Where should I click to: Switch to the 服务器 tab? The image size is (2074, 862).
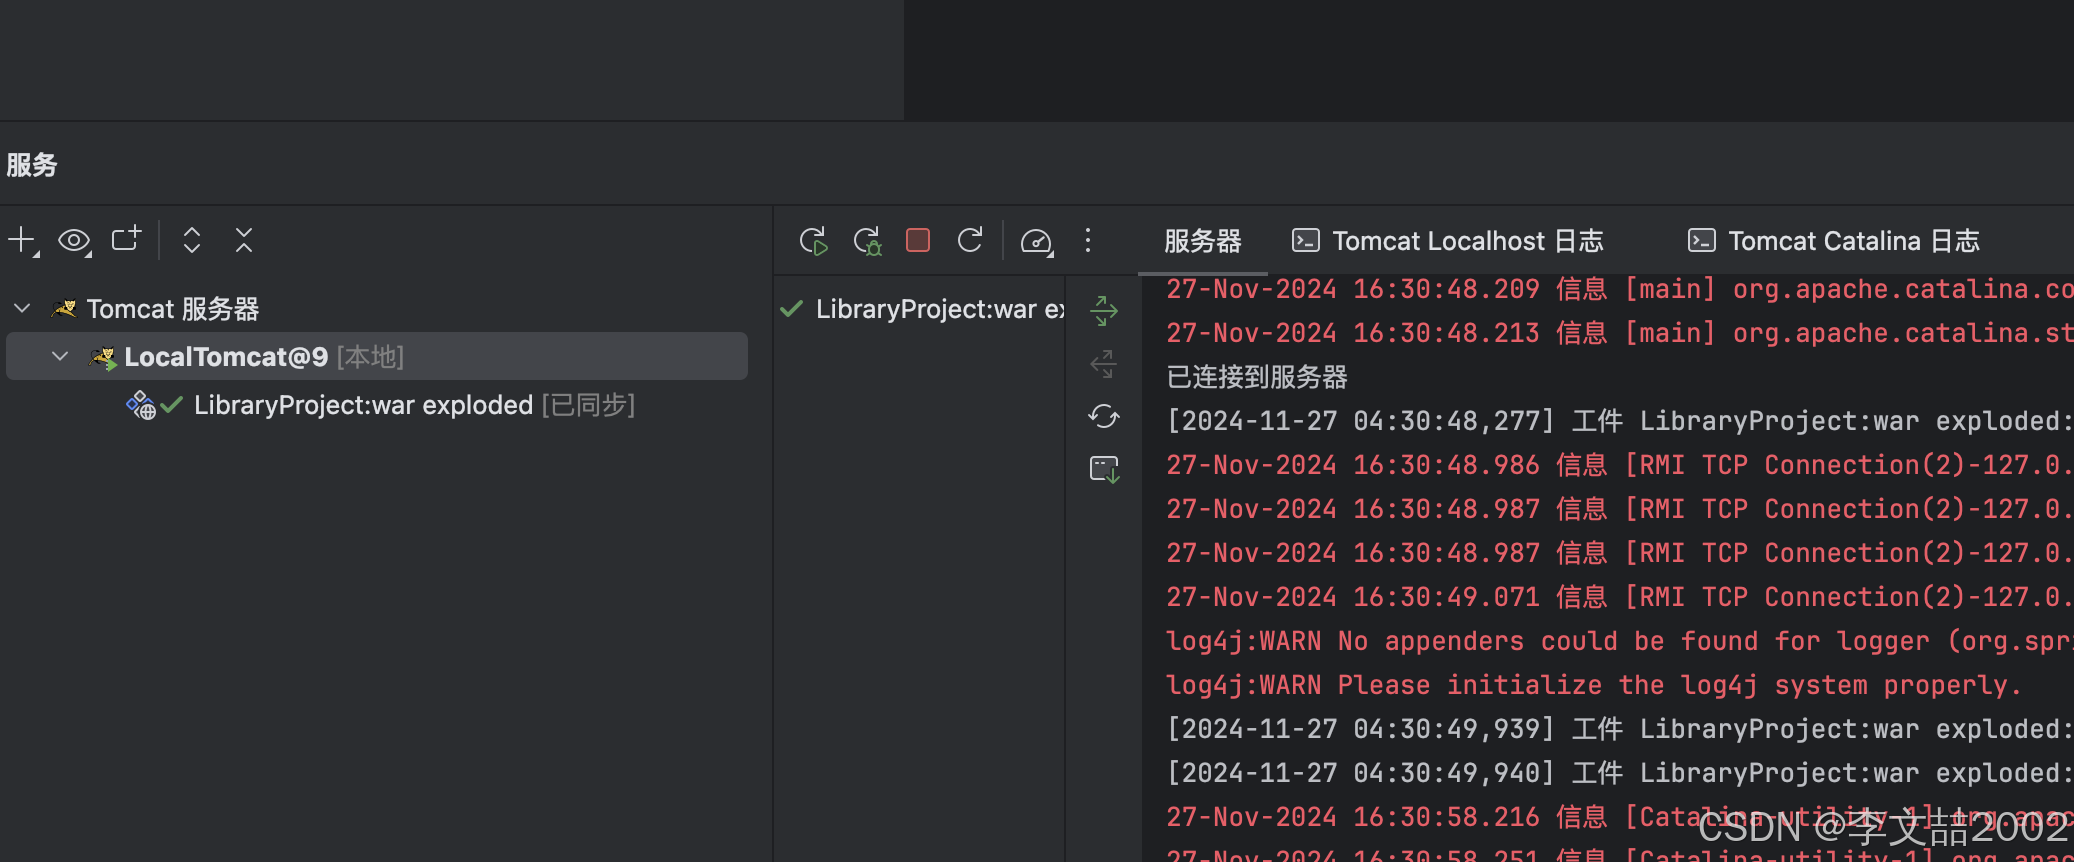point(1202,241)
